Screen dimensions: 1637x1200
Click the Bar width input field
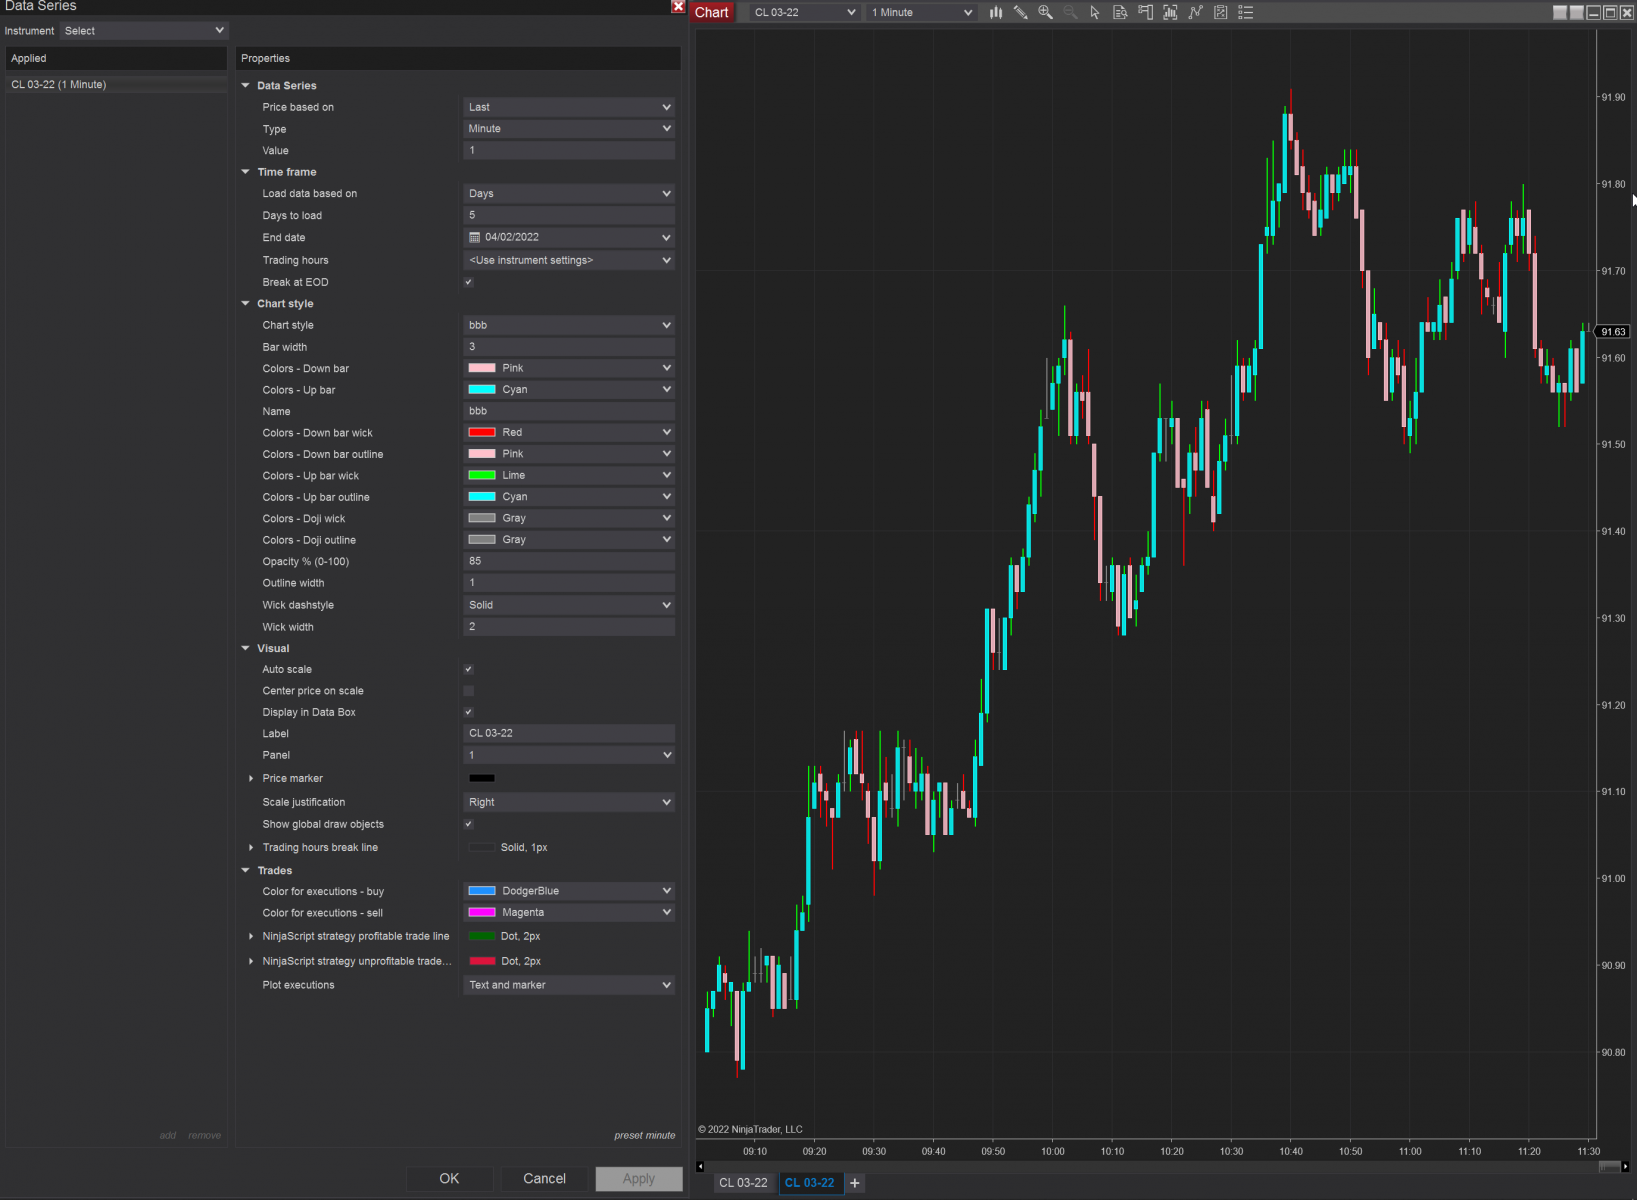click(569, 347)
